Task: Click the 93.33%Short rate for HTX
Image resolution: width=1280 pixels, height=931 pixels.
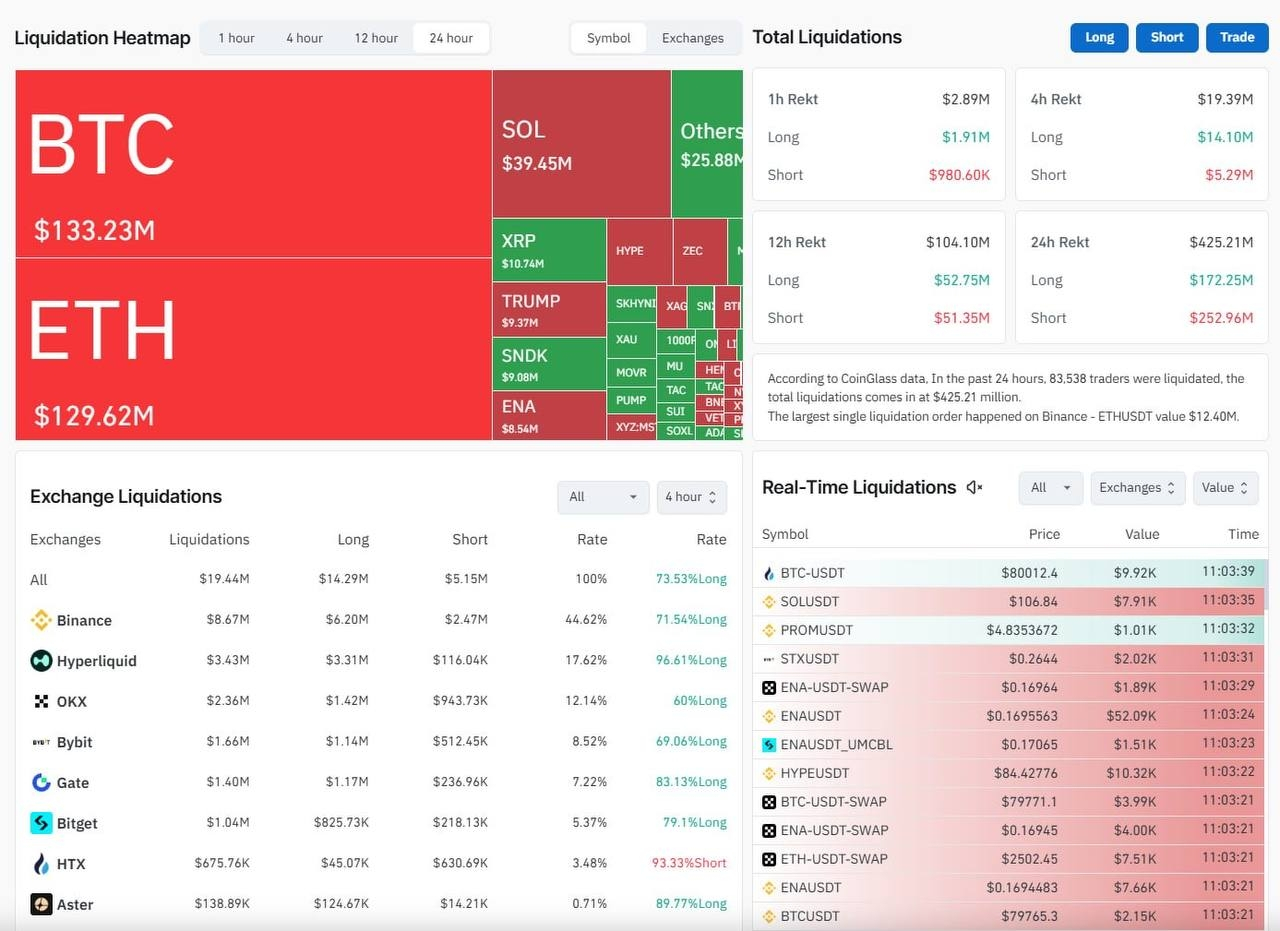Action: [x=689, y=863]
